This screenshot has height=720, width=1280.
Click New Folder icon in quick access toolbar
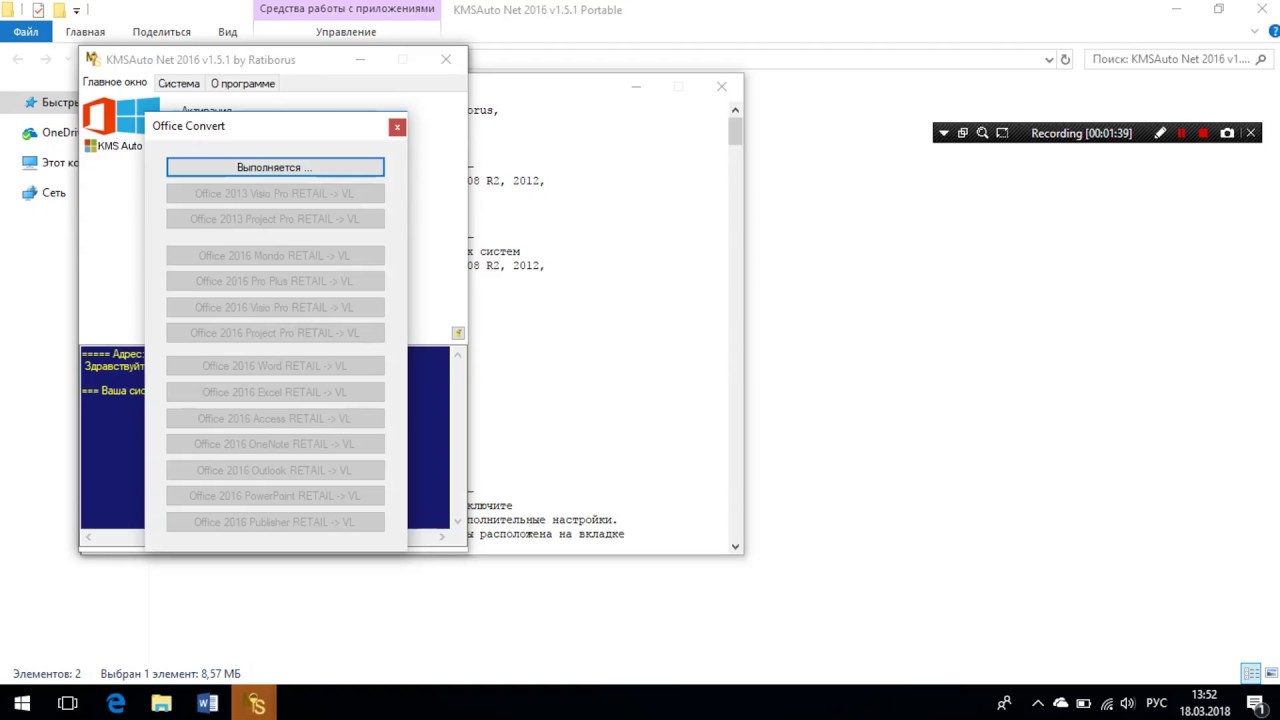pyautogui.click(x=59, y=10)
